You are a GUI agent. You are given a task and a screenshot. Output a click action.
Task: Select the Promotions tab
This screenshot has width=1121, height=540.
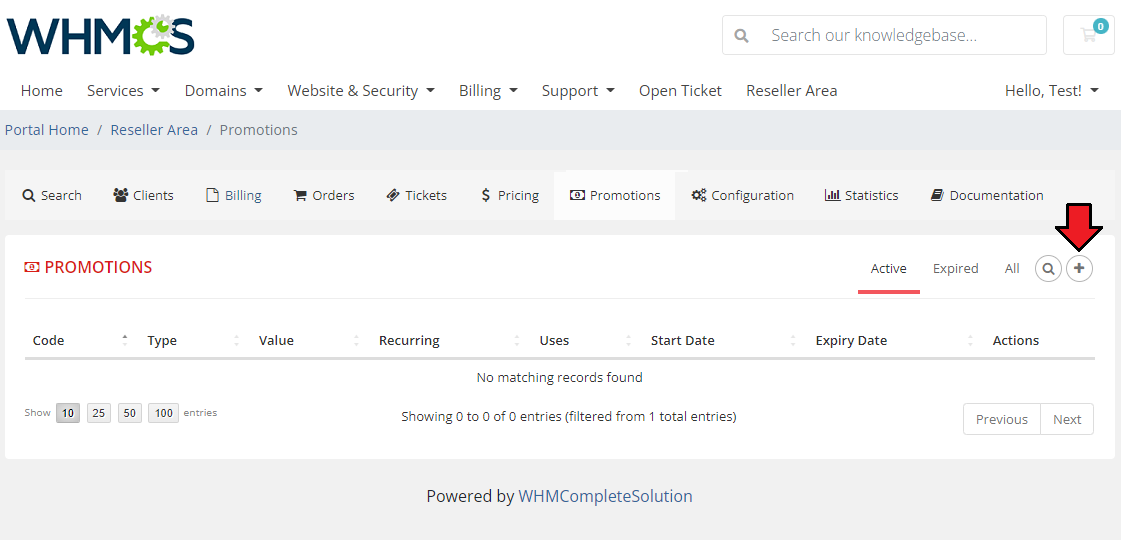pyautogui.click(x=615, y=195)
